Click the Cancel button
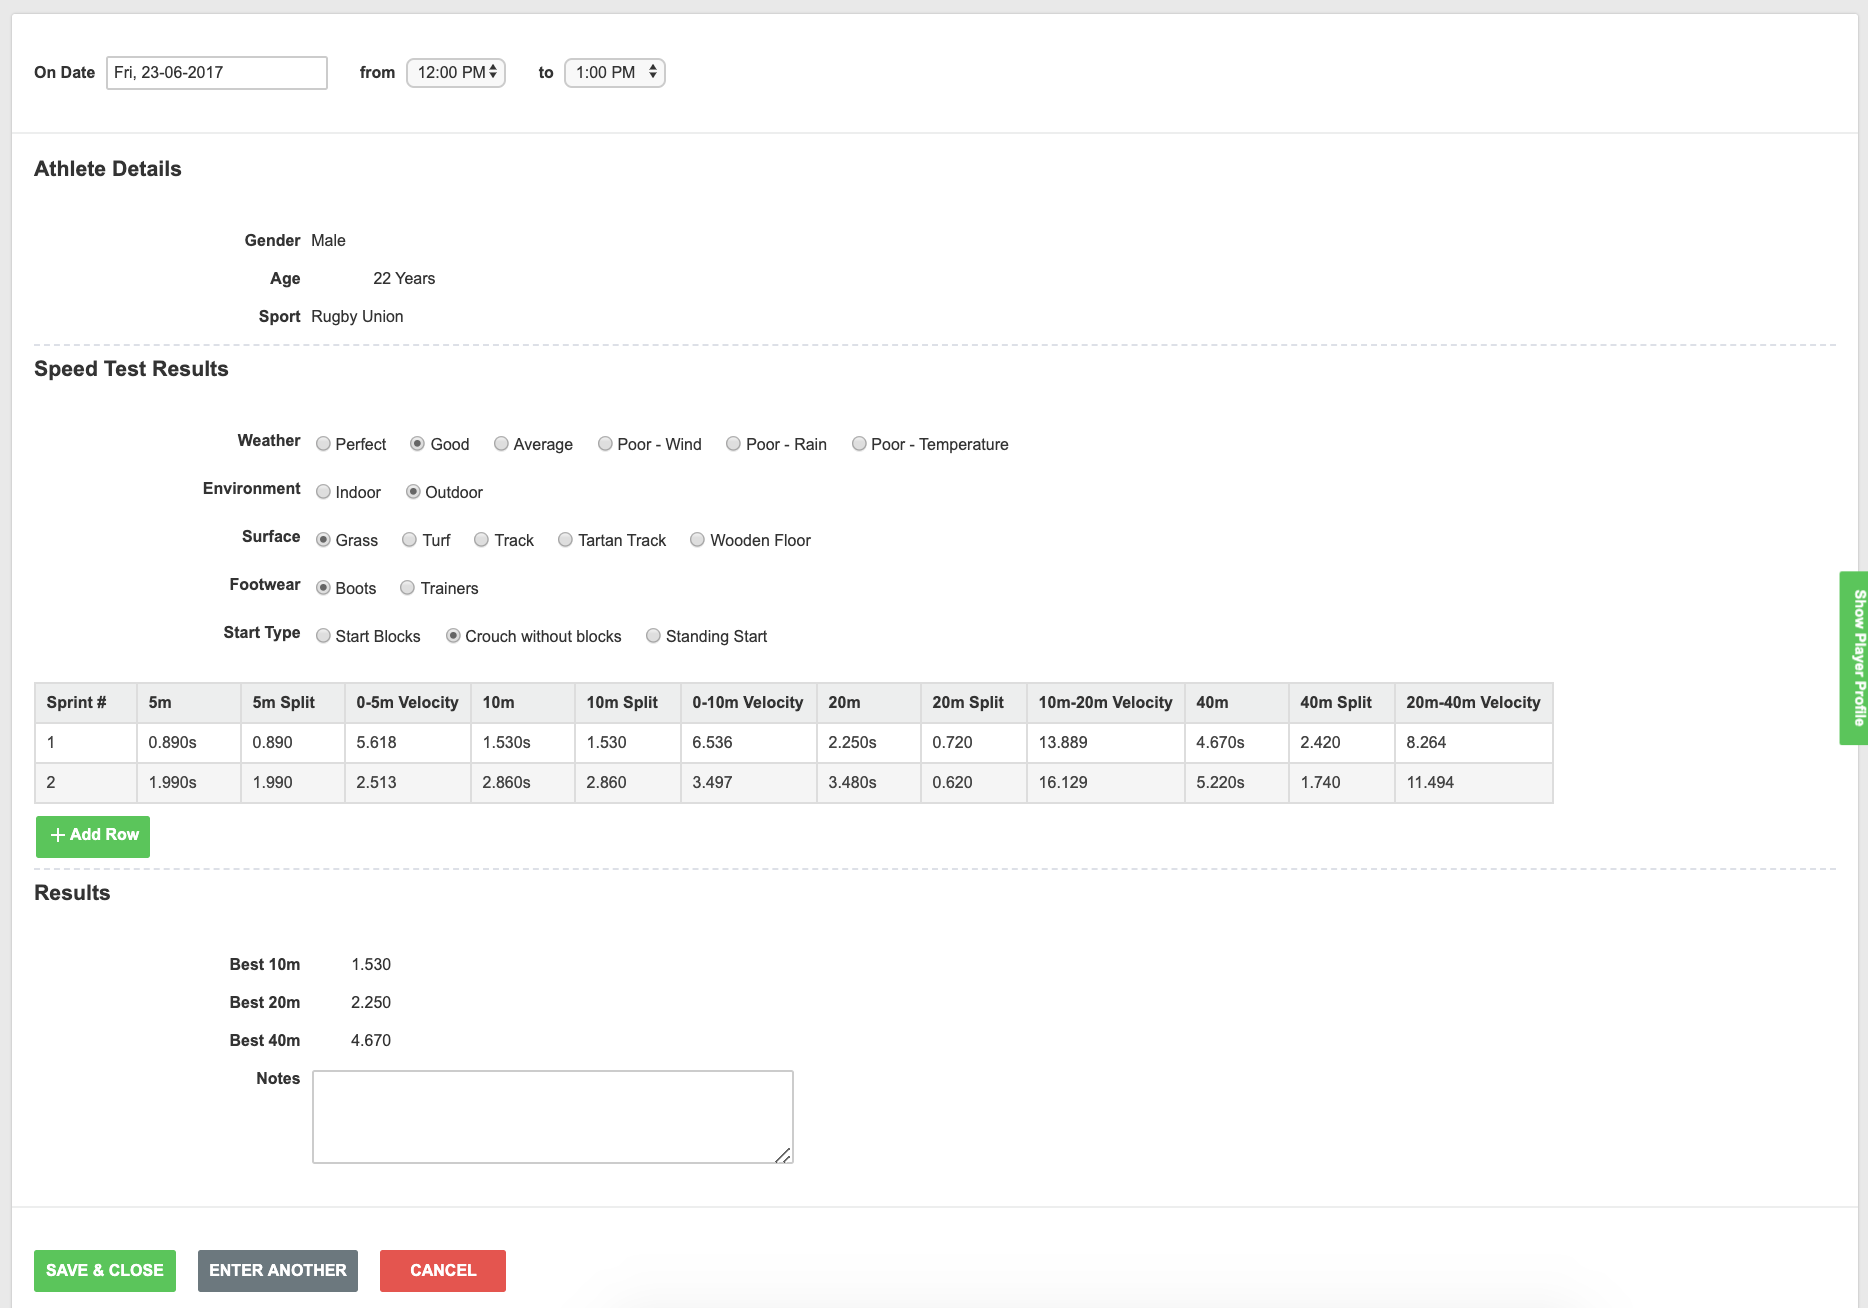1868x1308 pixels. [x=443, y=1271]
